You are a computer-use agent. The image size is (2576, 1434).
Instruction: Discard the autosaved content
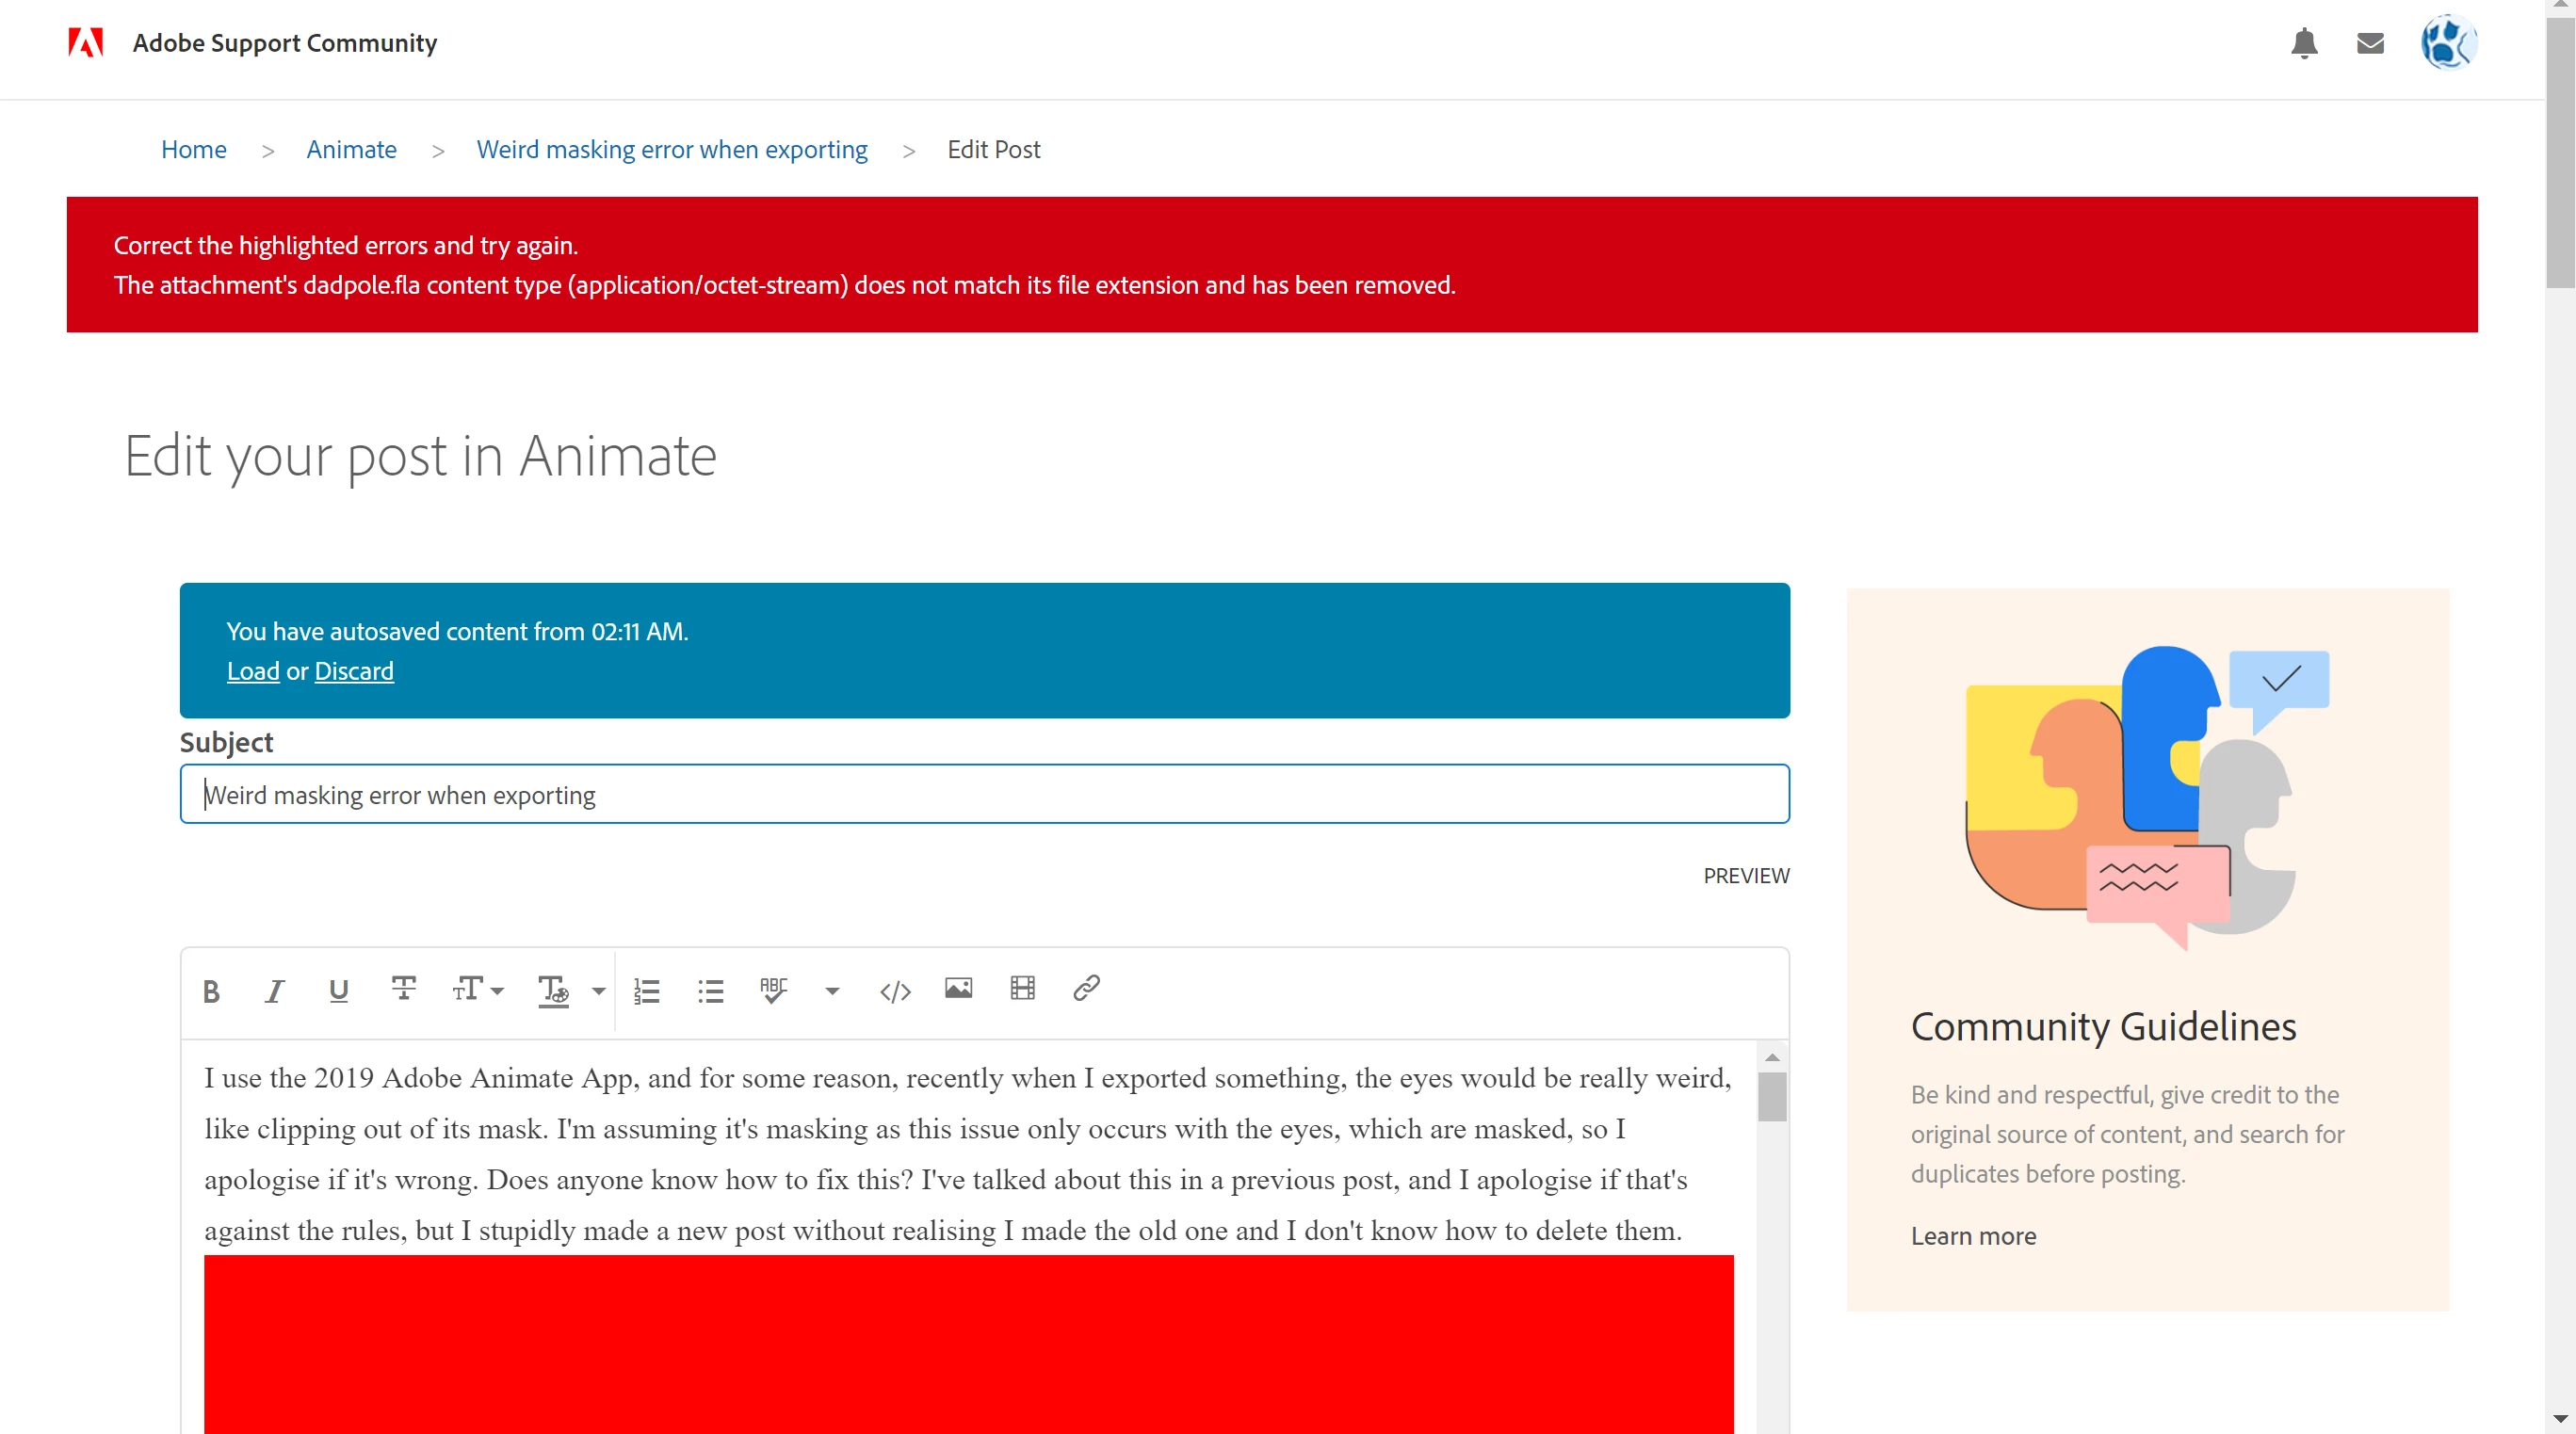[x=354, y=670]
